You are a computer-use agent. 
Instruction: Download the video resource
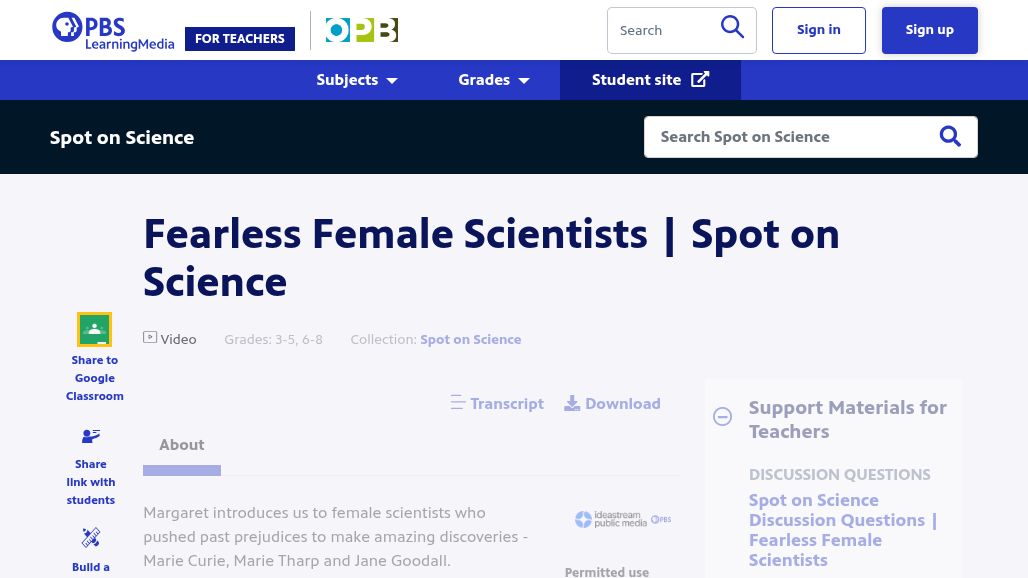click(612, 403)
